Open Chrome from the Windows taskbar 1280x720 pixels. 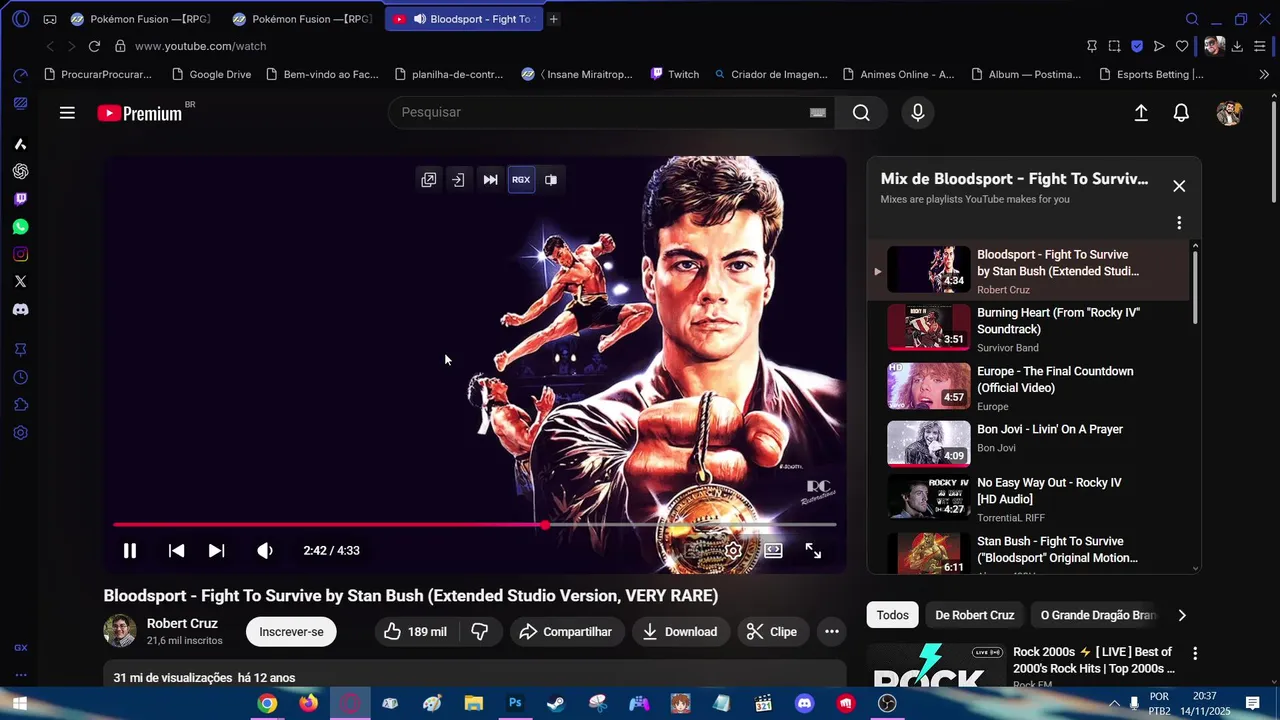267,704
